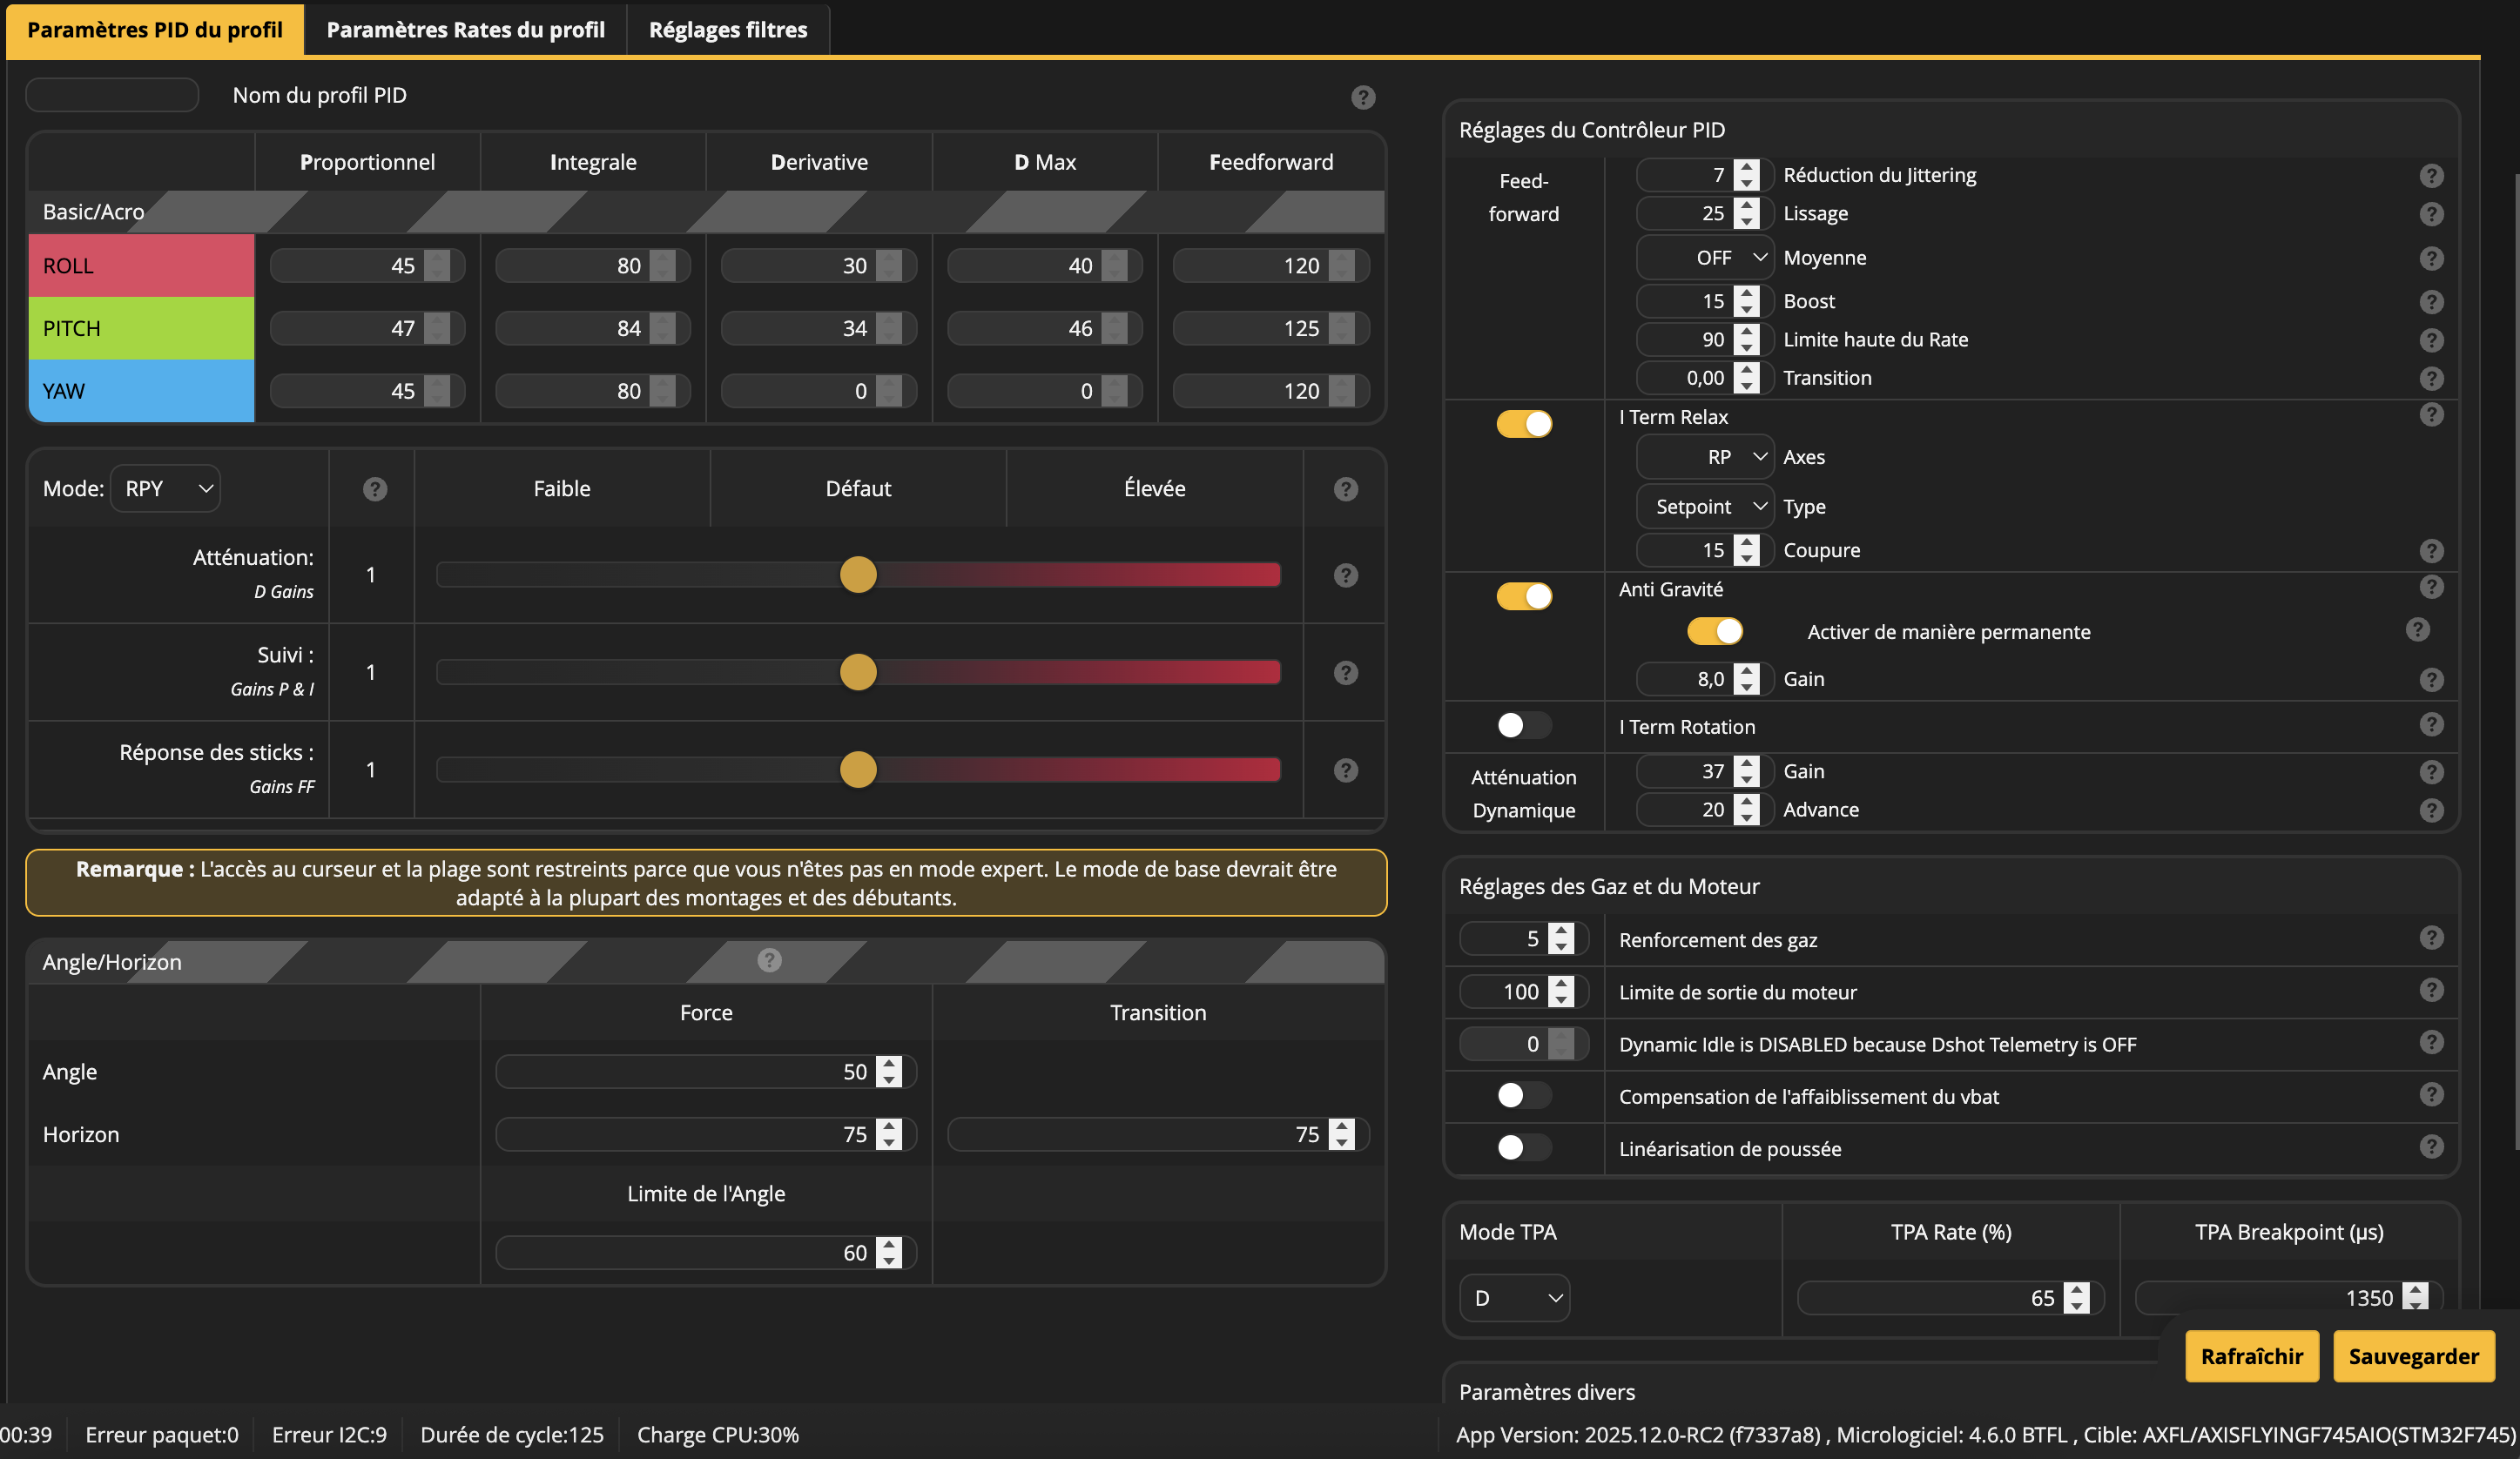Screen dimensions: 2520x1459
Task: Click help icon for Réduction du Jittering
Action: pyautogui.click(x=2431, y=176)
